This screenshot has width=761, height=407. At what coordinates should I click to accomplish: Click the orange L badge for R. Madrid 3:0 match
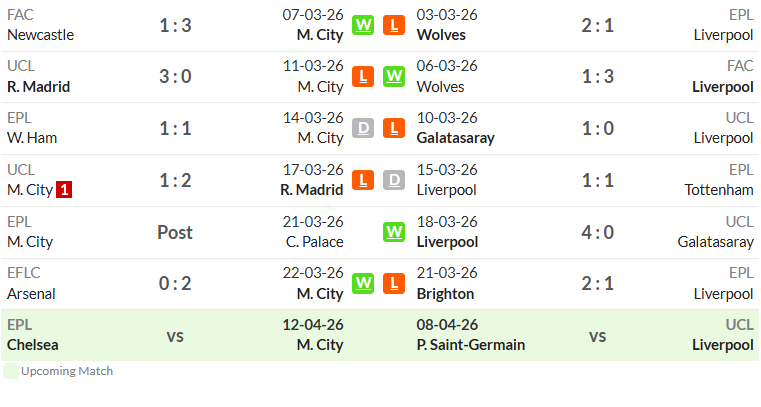pos(363,76)
